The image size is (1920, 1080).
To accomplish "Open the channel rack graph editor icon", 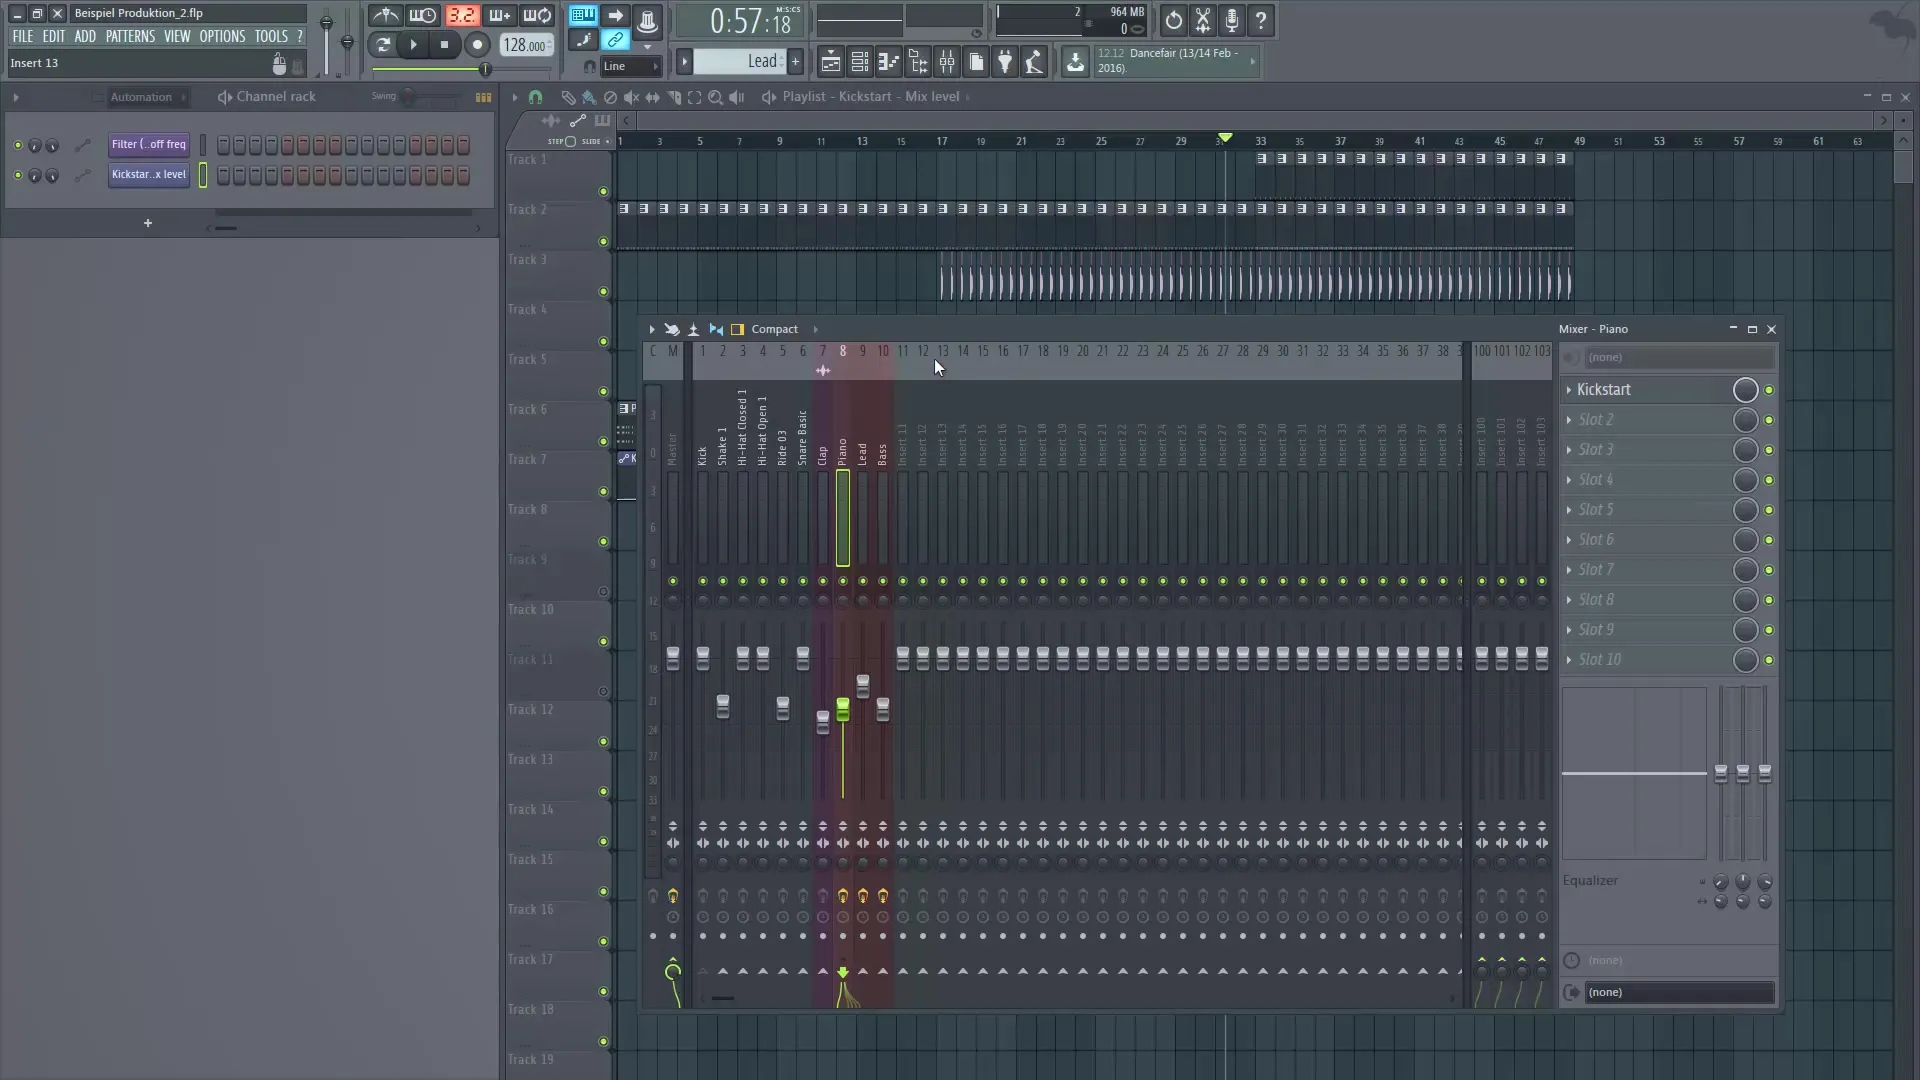I will [483, 97].
